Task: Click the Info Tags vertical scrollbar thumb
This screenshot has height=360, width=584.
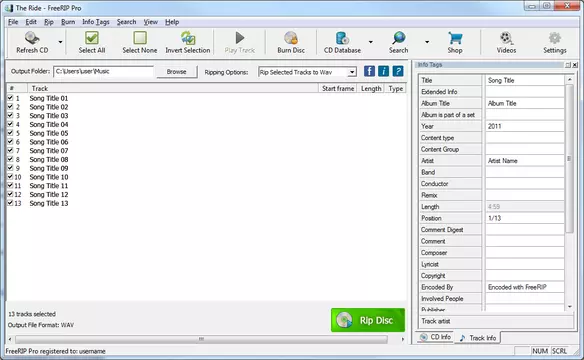Action: [569, 159]
